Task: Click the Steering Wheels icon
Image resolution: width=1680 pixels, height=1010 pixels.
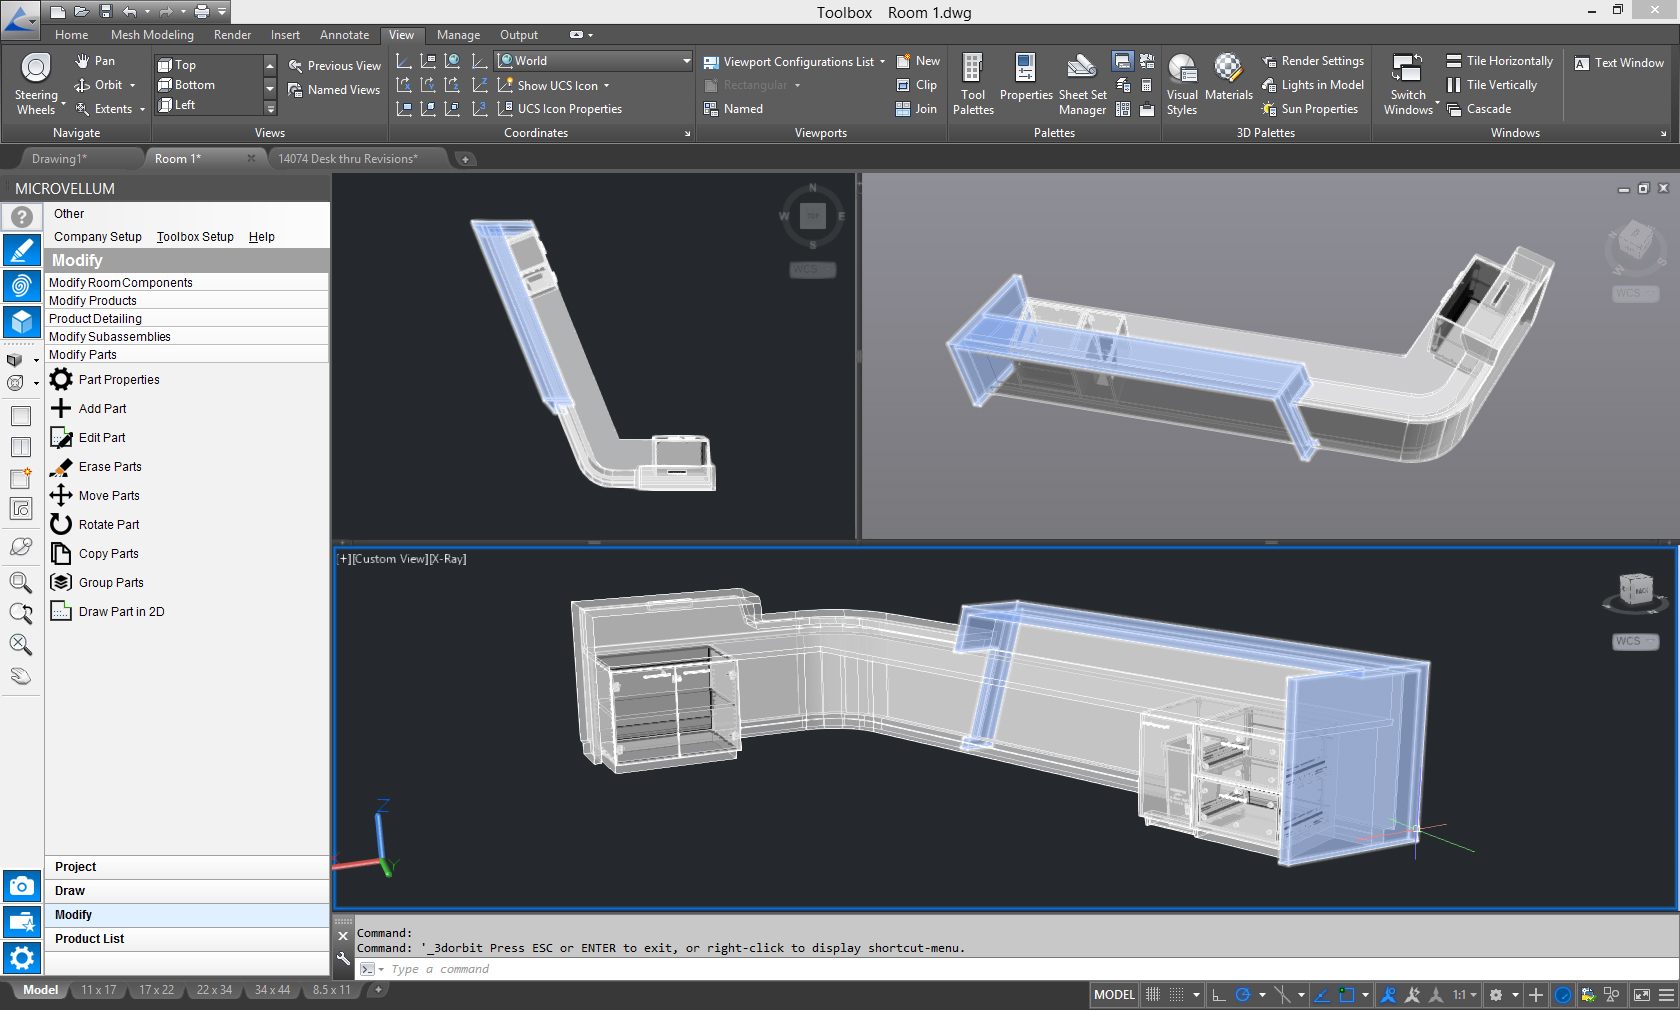Action: pos(36,68)
